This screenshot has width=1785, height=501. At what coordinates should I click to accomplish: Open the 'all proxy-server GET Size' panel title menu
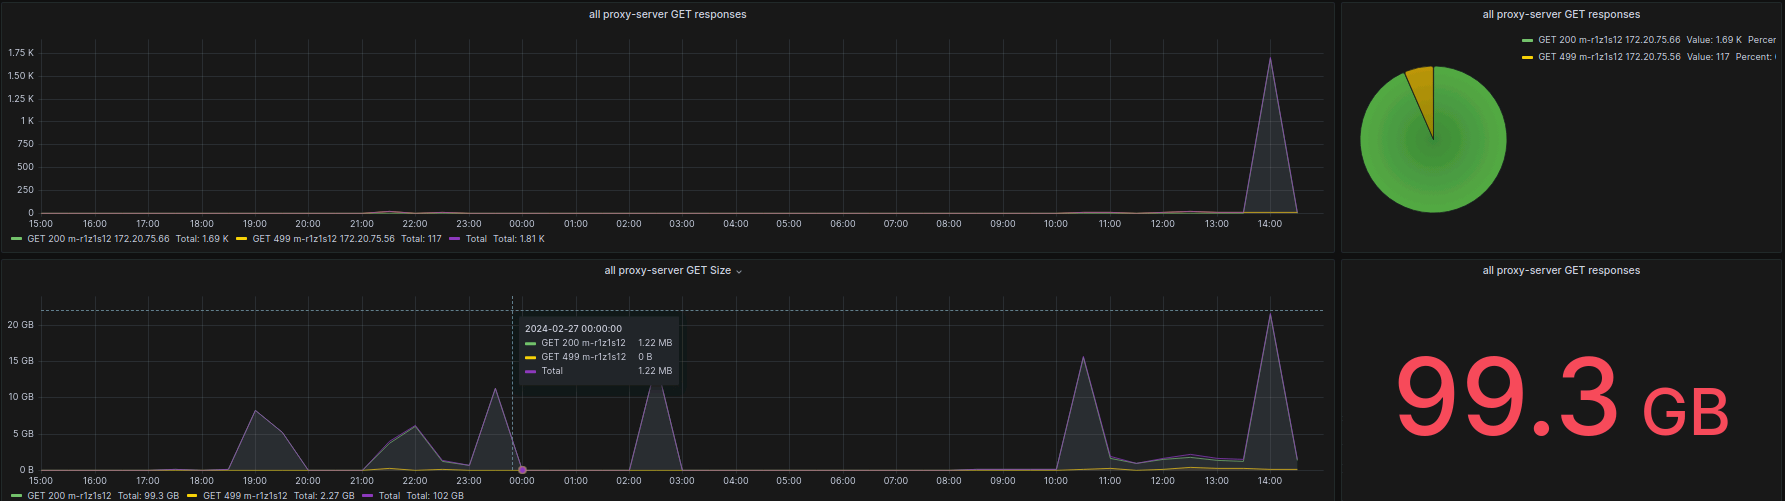pyautogui.click(x=667, y=271)
